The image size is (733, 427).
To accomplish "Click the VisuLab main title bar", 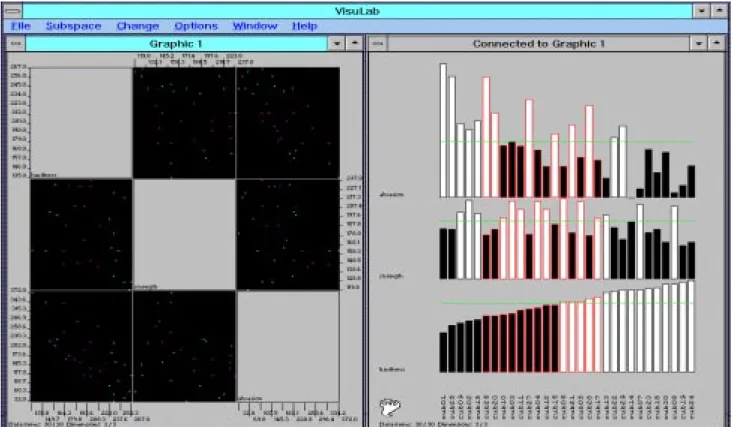I will click(358, 11).
